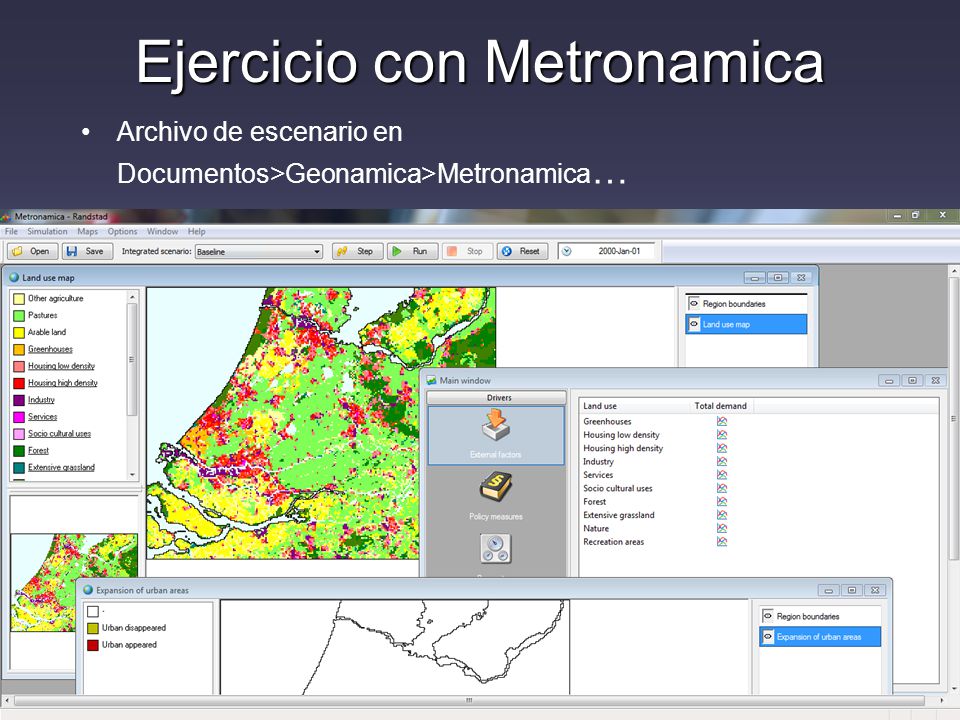Minimize the Expansion of urban areas window

click(x=828, y=590)
